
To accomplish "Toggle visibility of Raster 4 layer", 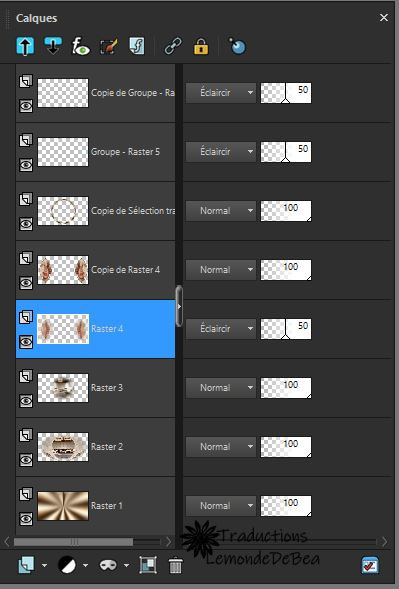I will point(26,342).
